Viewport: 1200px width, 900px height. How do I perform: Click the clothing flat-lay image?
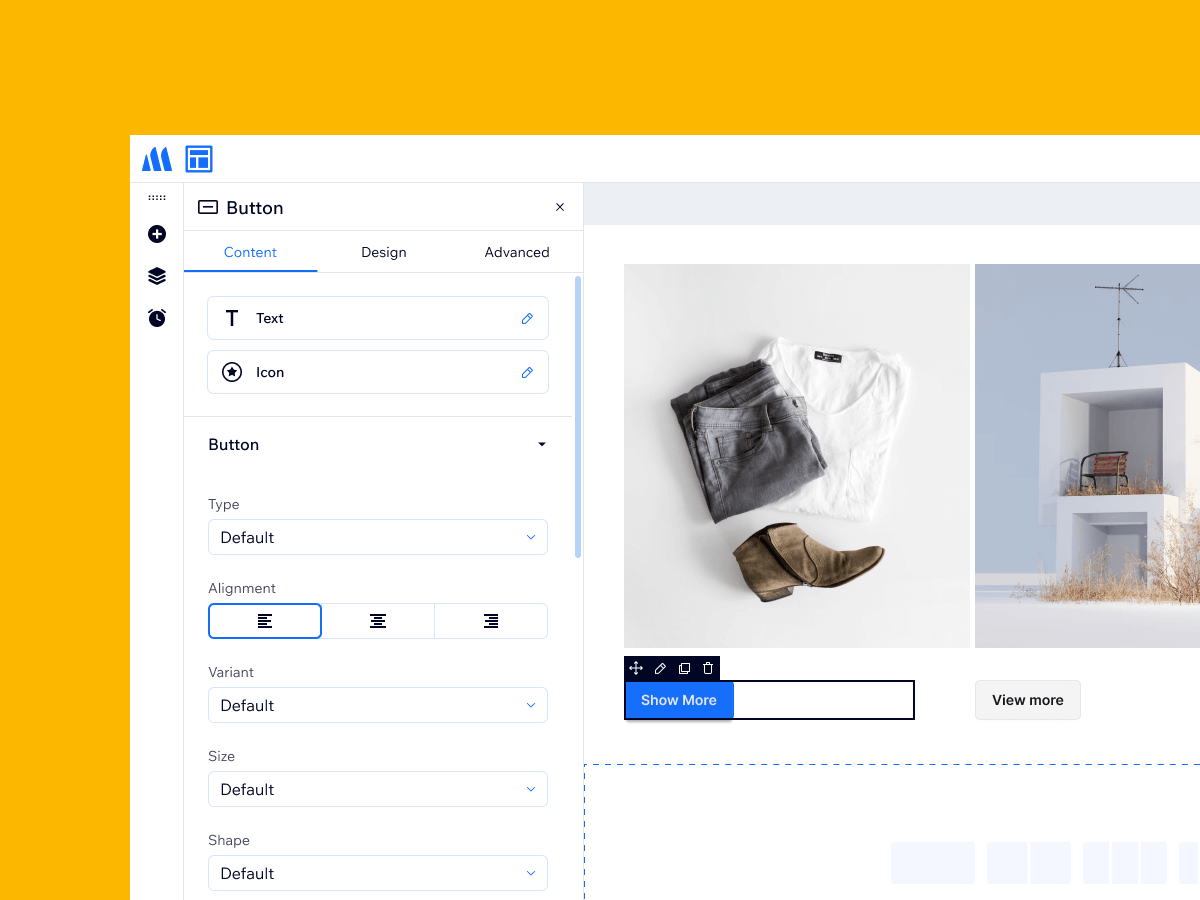797,455
